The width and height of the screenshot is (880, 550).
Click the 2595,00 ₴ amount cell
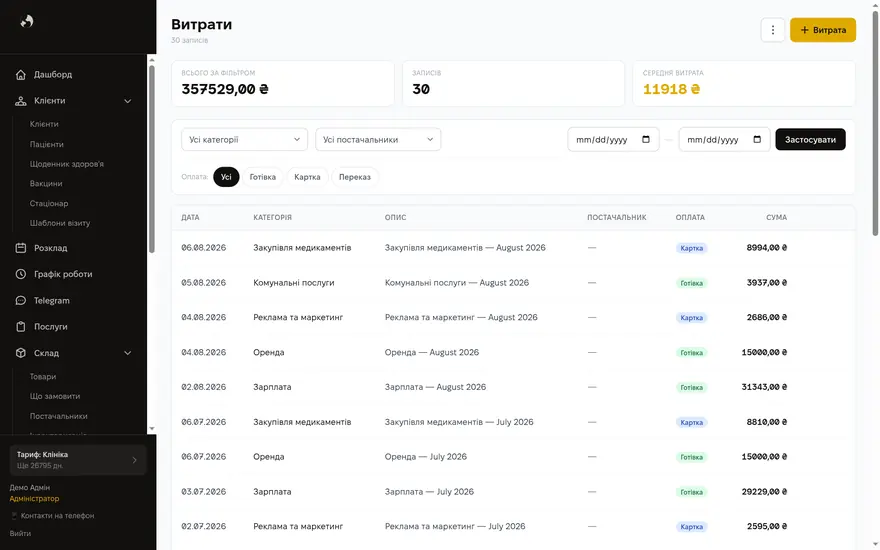(767, 526)
